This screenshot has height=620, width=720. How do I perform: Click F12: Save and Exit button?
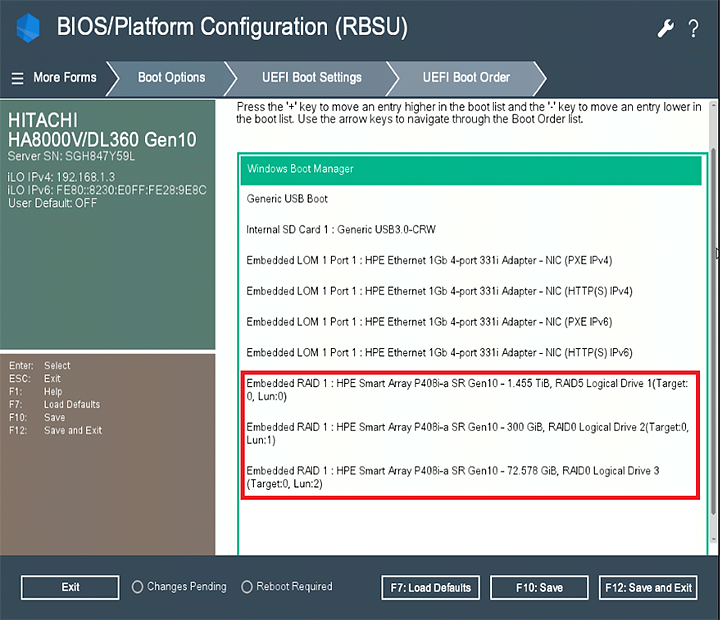(x=648, y=588)
